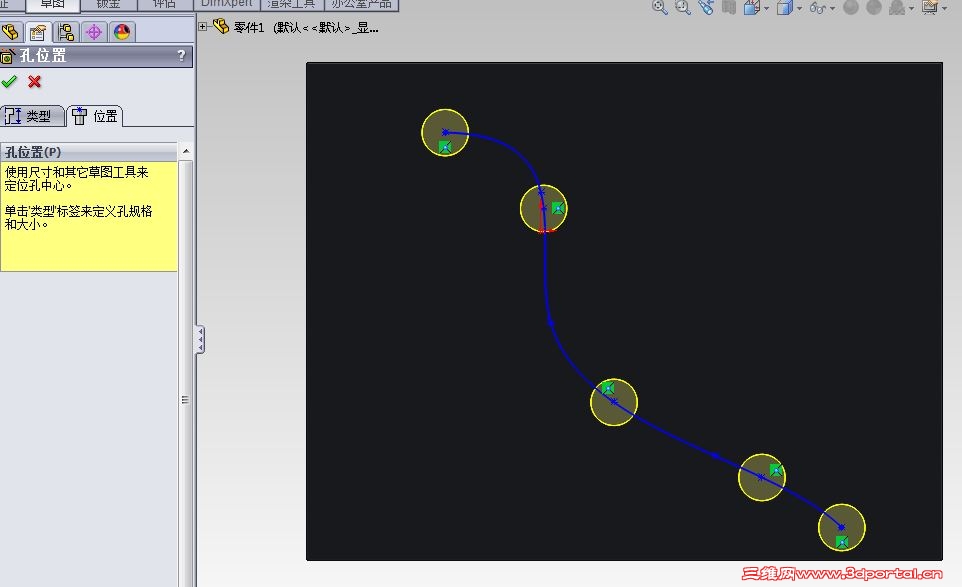Click the Previous View icon
This screenshot has width=962, height=587.
(x=706, y=7)
